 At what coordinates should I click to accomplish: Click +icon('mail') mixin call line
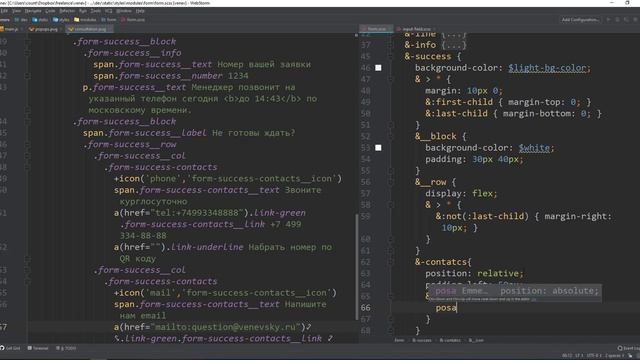(225, 293)
